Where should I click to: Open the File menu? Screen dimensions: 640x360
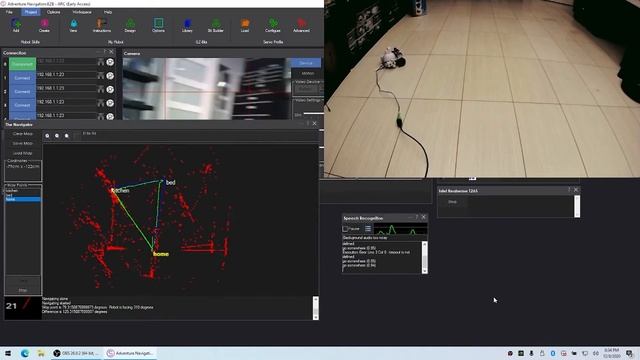[9, 12]
